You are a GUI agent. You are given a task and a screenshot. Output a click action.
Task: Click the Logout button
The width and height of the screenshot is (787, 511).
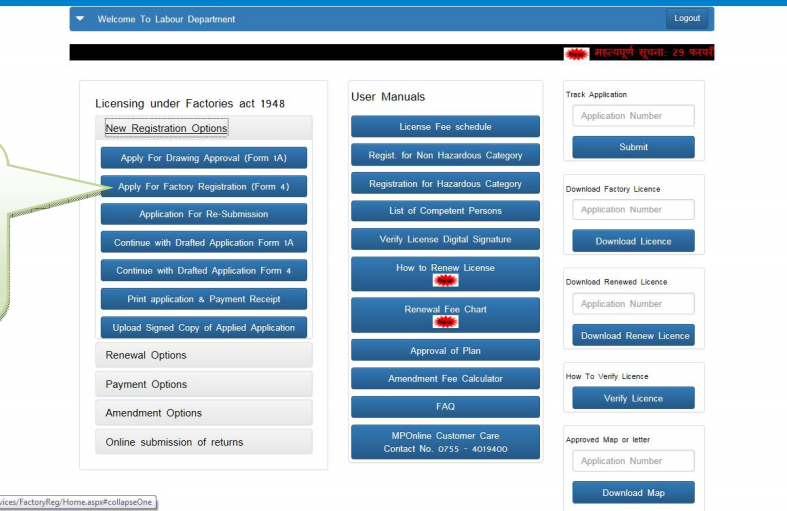(x=687, y=19)
